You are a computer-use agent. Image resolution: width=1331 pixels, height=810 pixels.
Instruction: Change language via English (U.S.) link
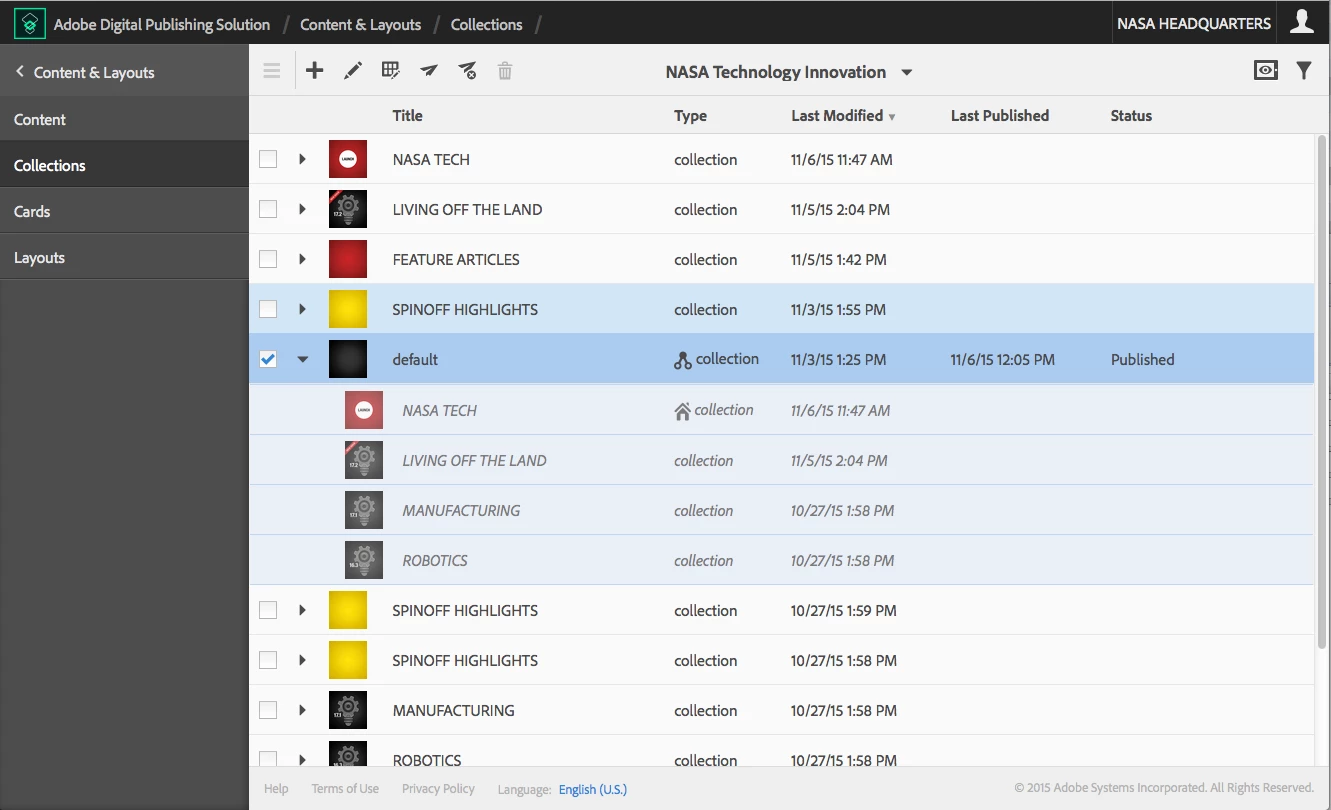(x=593, y=789)
